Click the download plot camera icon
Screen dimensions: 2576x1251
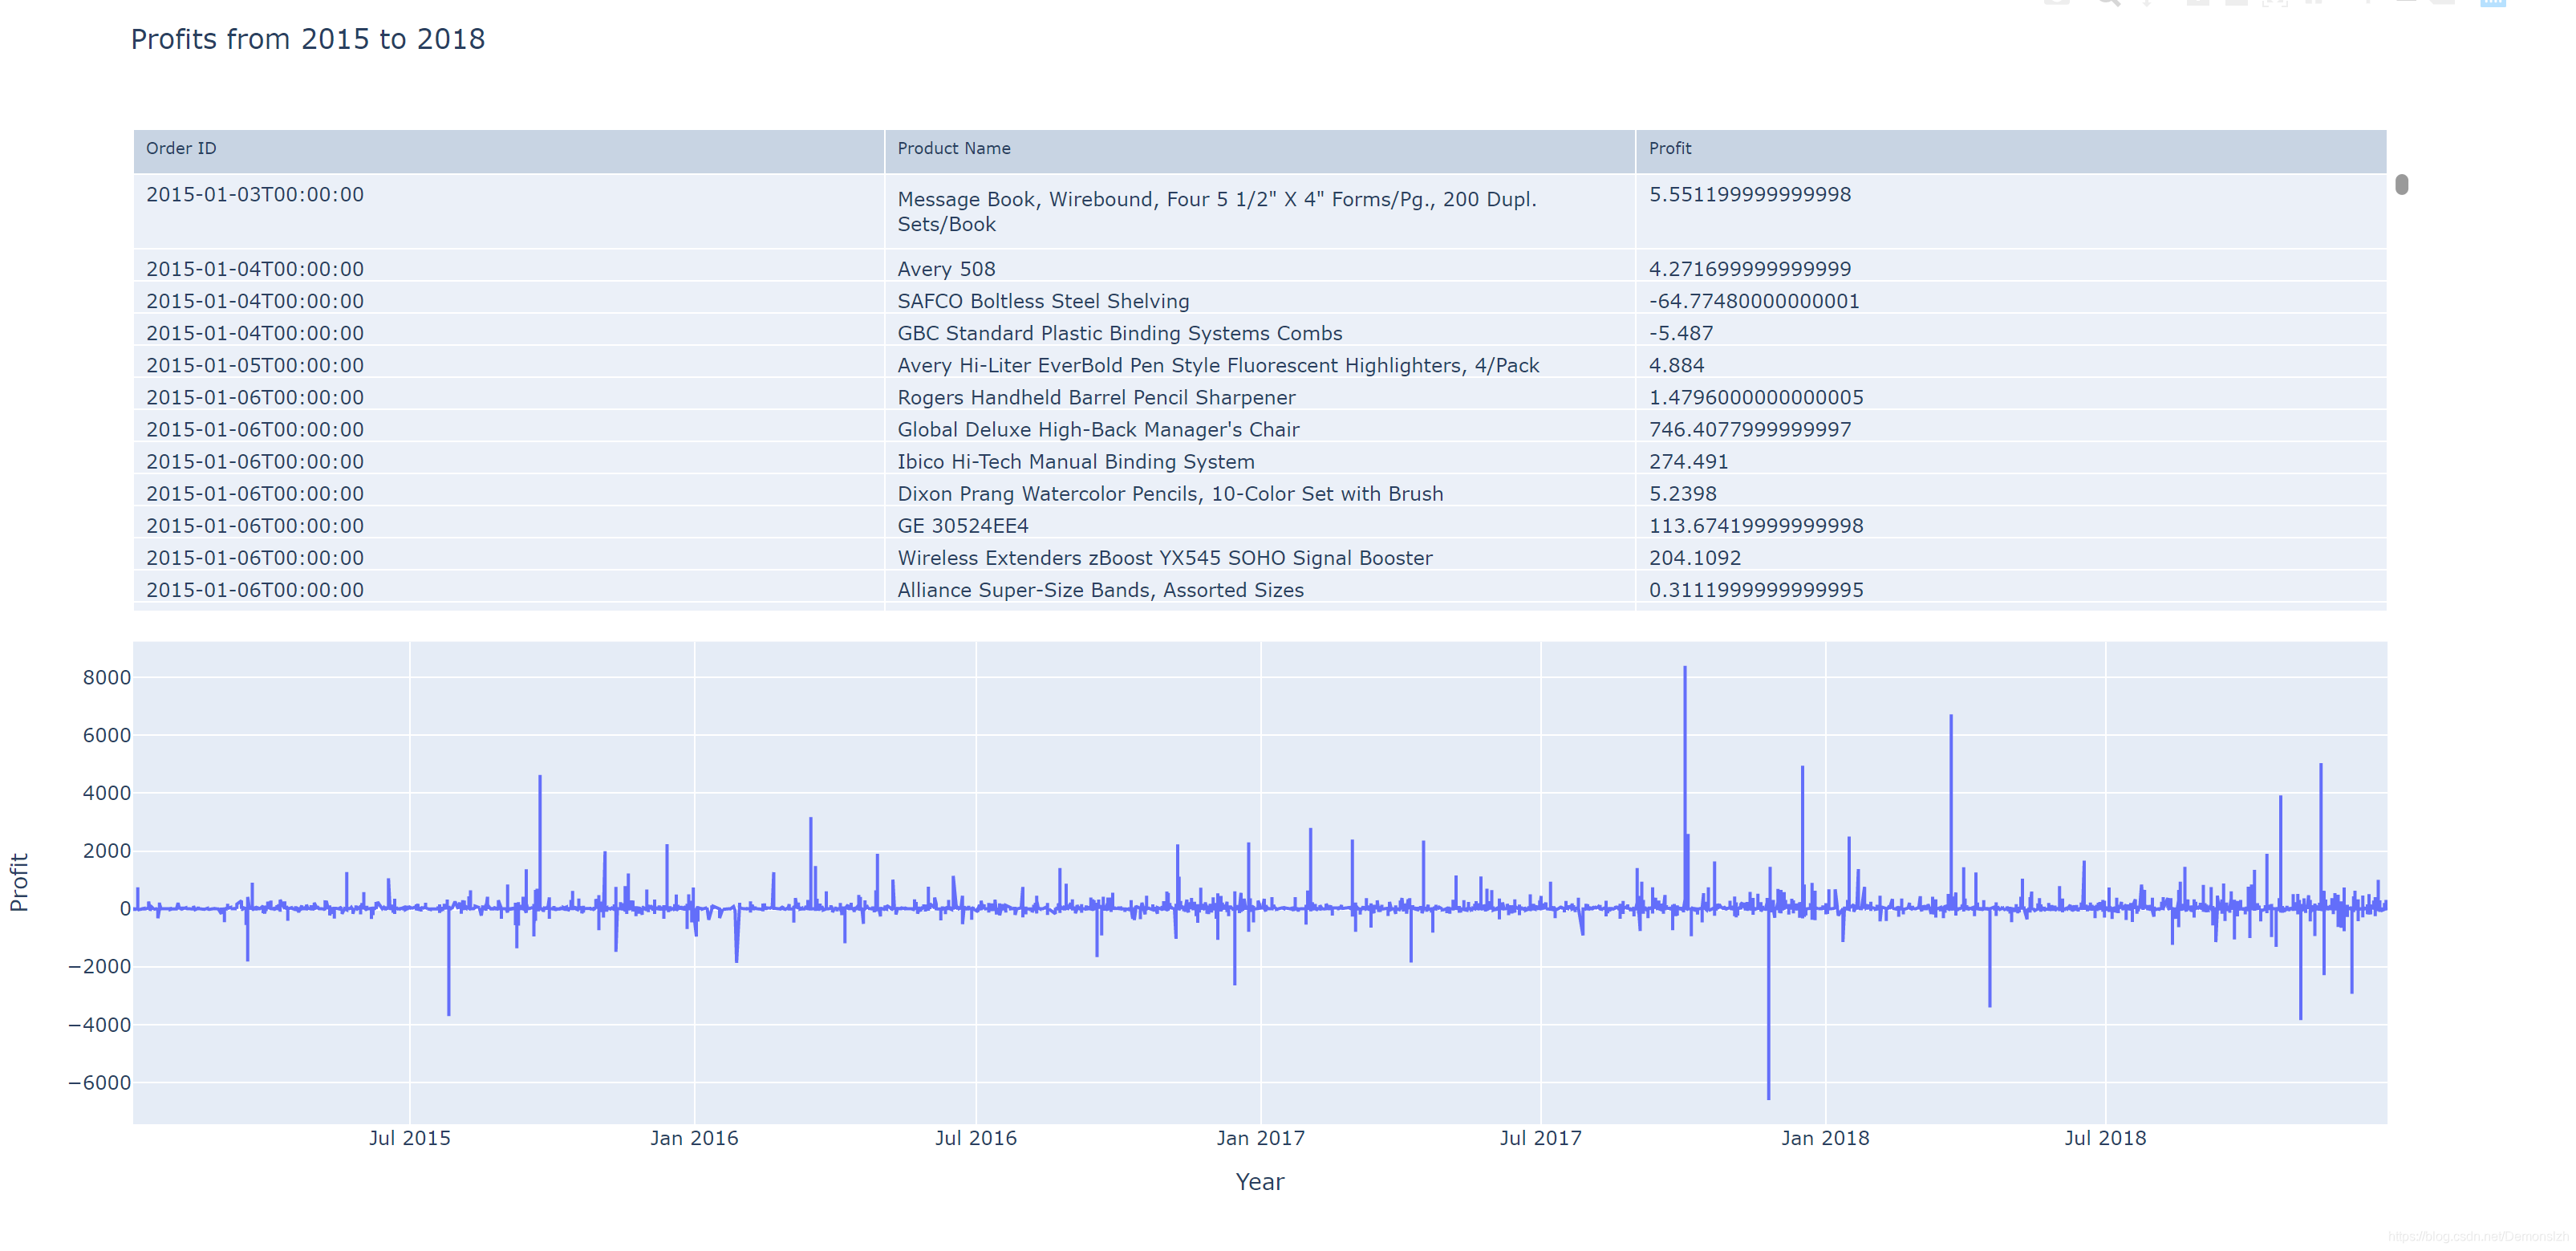coord(2057,2)
